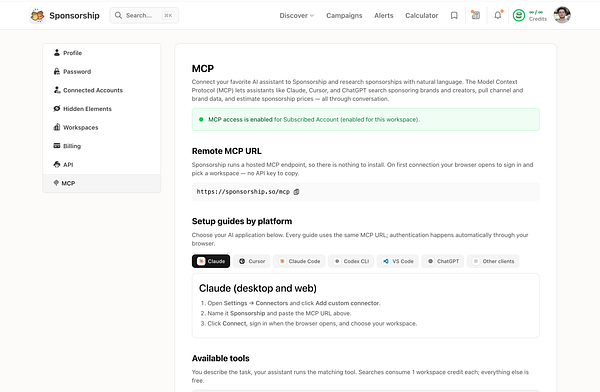This screenshot has height=392, width=600.
Task: Open the bookmarks icon in header
Action: pos(454,16)
